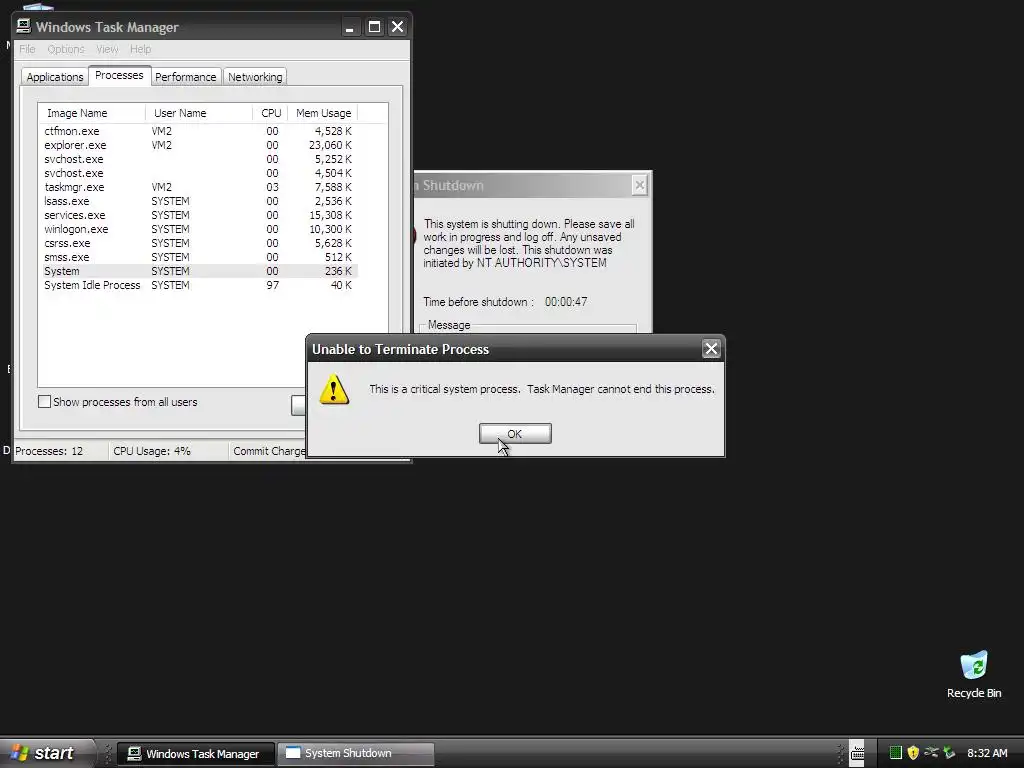Close the Windows Task Manager window
Viewport: 1024px width, 768px height.
click(x=397, y=27)
